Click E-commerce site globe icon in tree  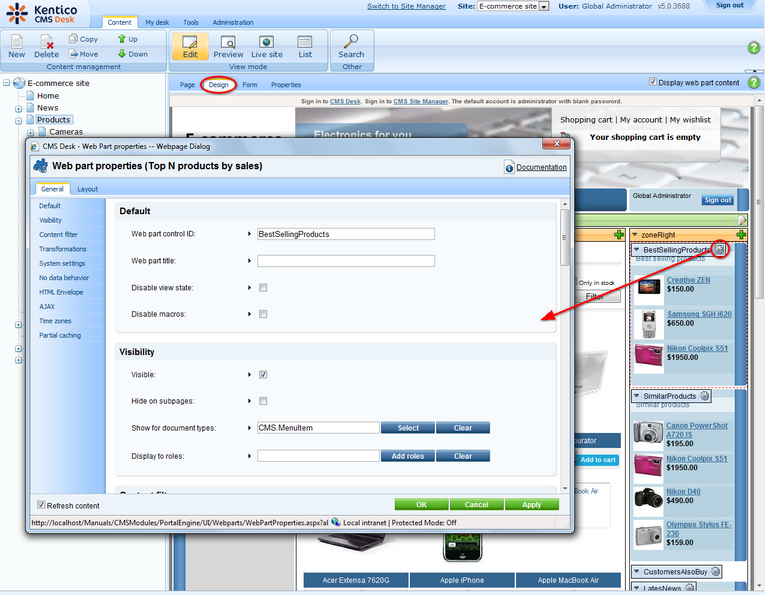tap(19, 83)
